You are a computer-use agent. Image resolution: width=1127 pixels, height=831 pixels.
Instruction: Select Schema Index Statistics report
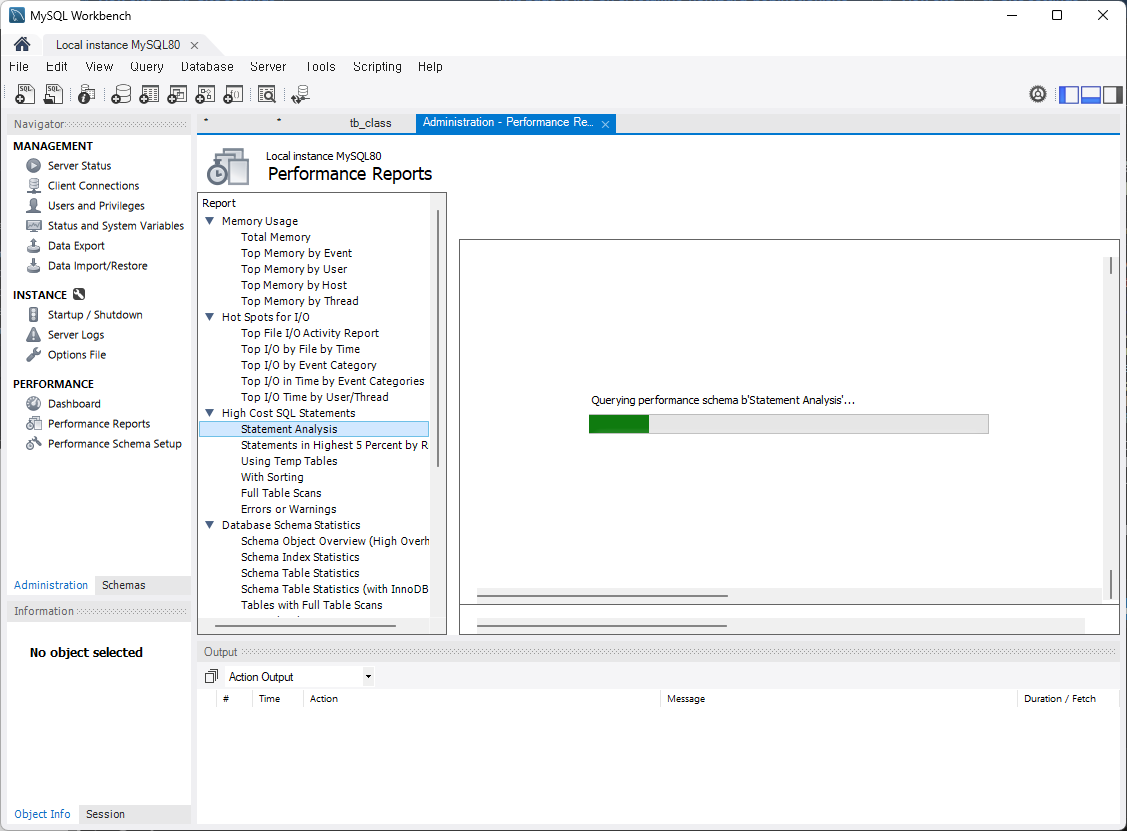300,557
